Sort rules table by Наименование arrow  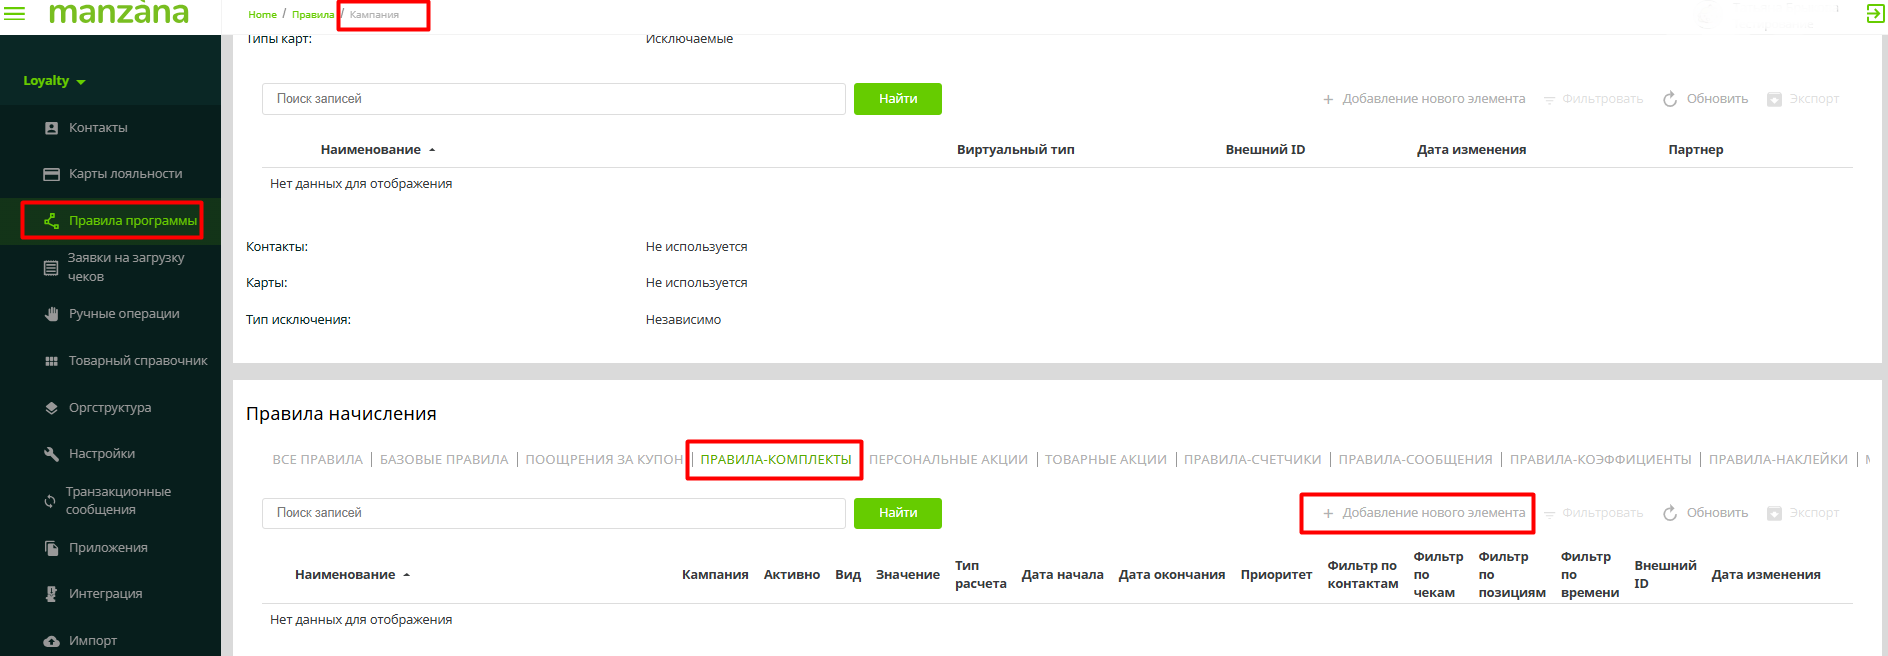pos(407,575)
